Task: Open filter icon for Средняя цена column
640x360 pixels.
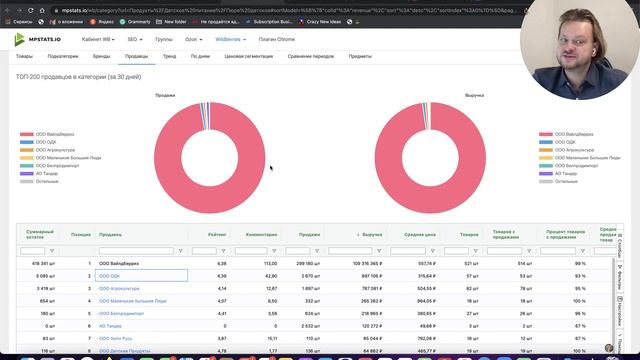Action: [433, 251]
